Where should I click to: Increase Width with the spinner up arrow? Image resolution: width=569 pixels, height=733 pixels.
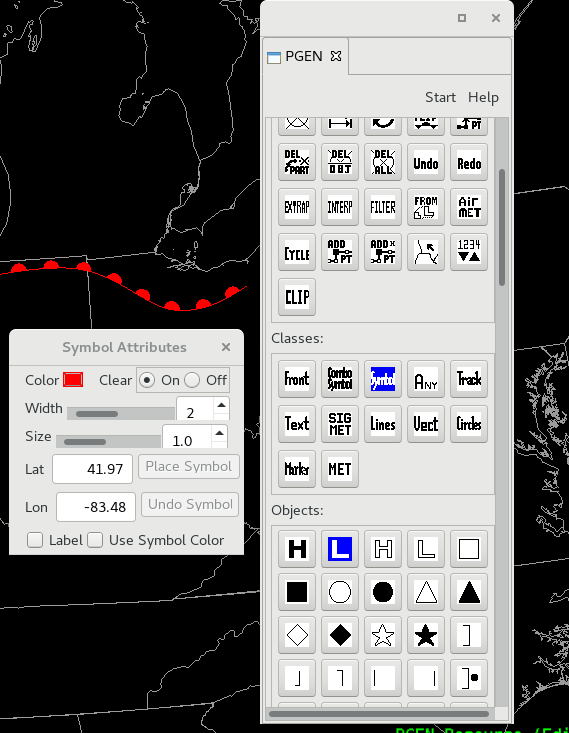pyautogui.click(x=222, y=405)
